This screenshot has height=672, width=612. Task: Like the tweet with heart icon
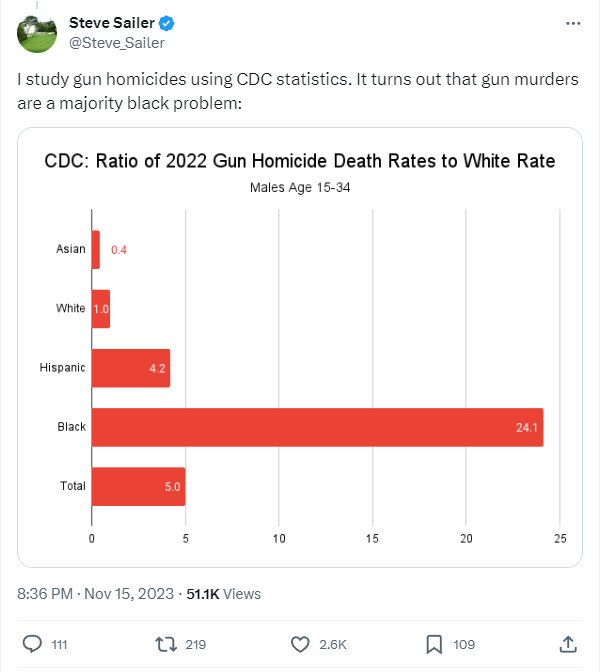pos(300,644)
